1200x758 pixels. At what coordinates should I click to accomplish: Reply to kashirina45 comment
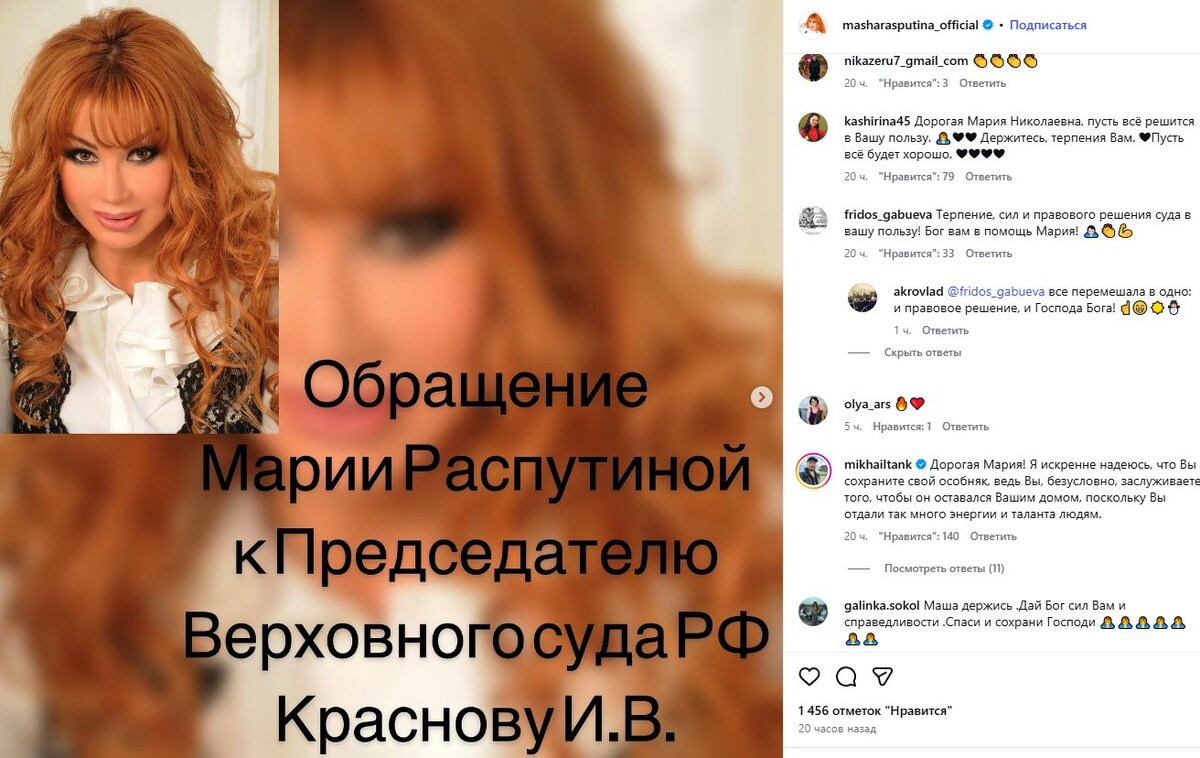989,177
